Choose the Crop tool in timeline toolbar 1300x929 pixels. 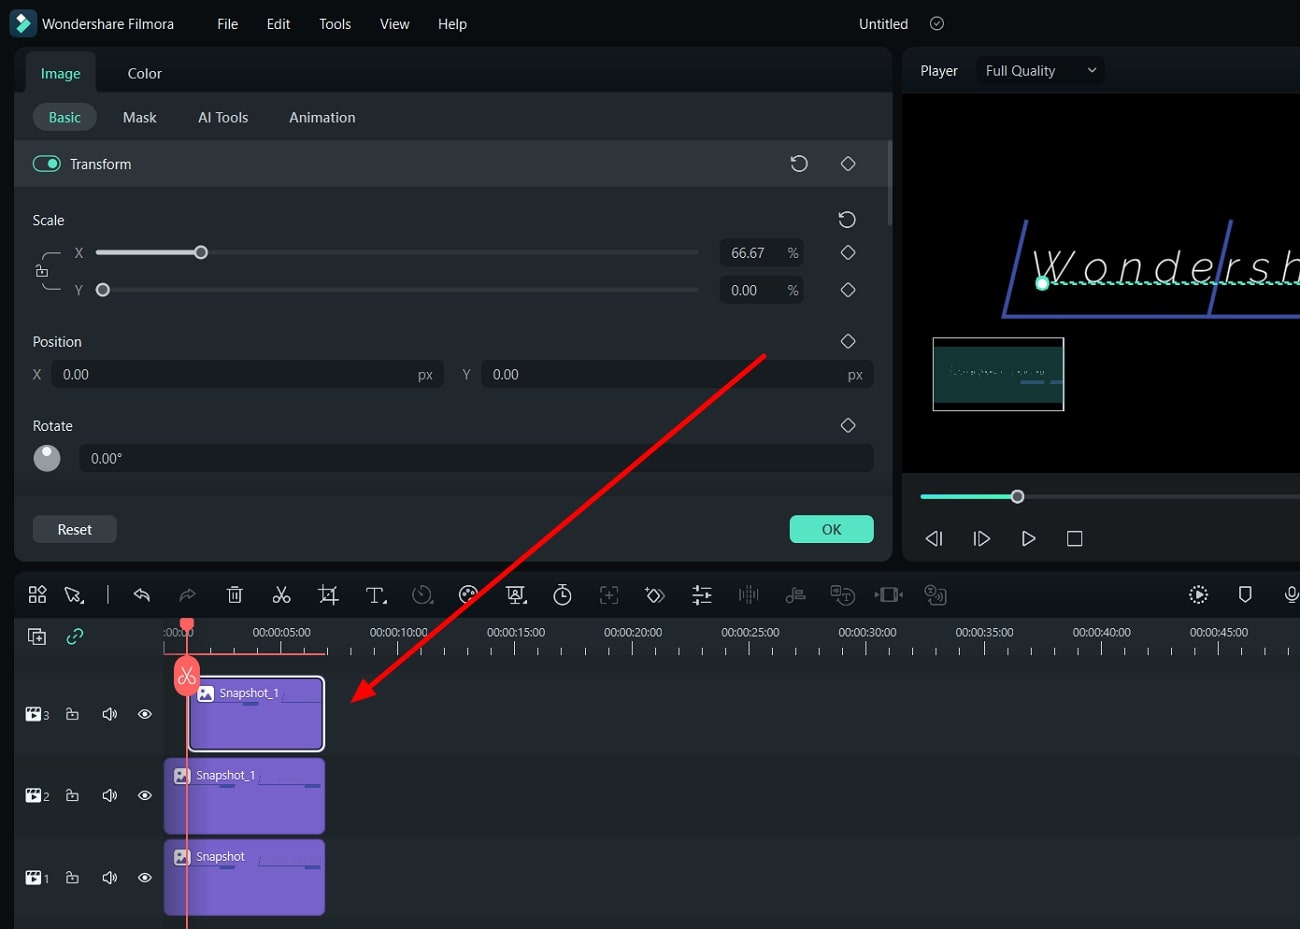[328, 595]
